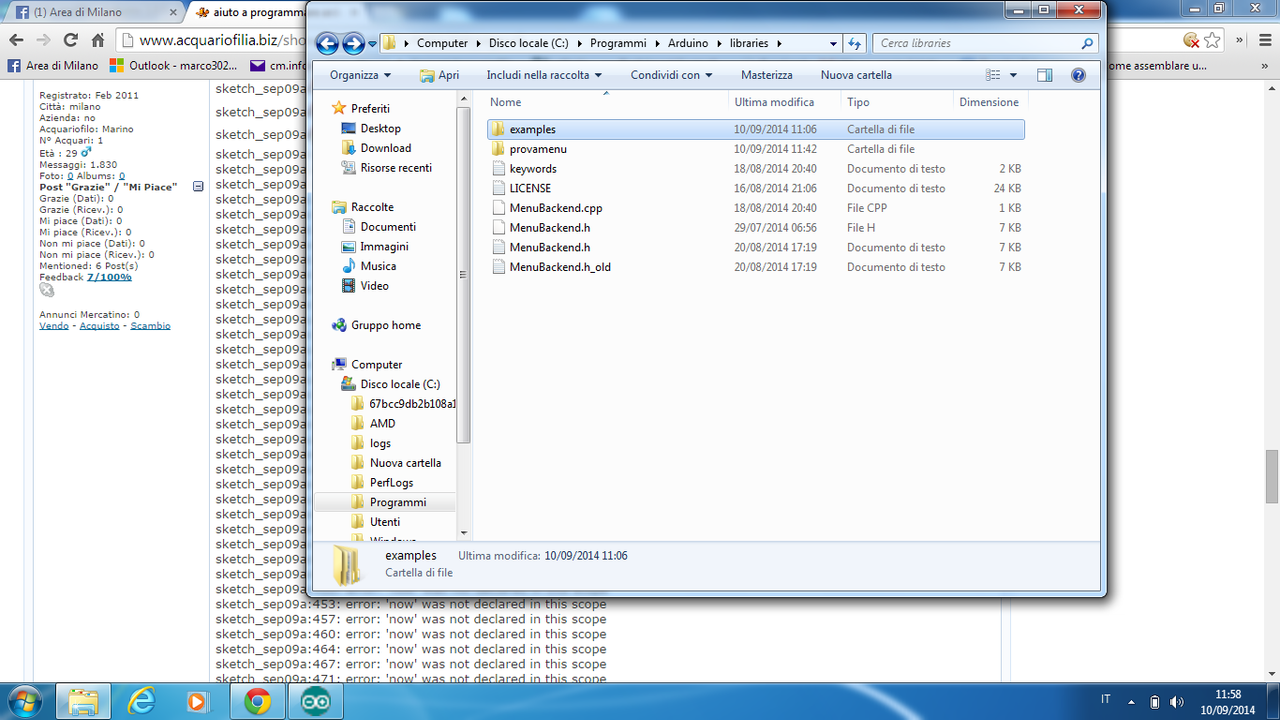Select the keywords file icon
The width and height of the screenshot is (1280, 720).
tap(500, 169)
